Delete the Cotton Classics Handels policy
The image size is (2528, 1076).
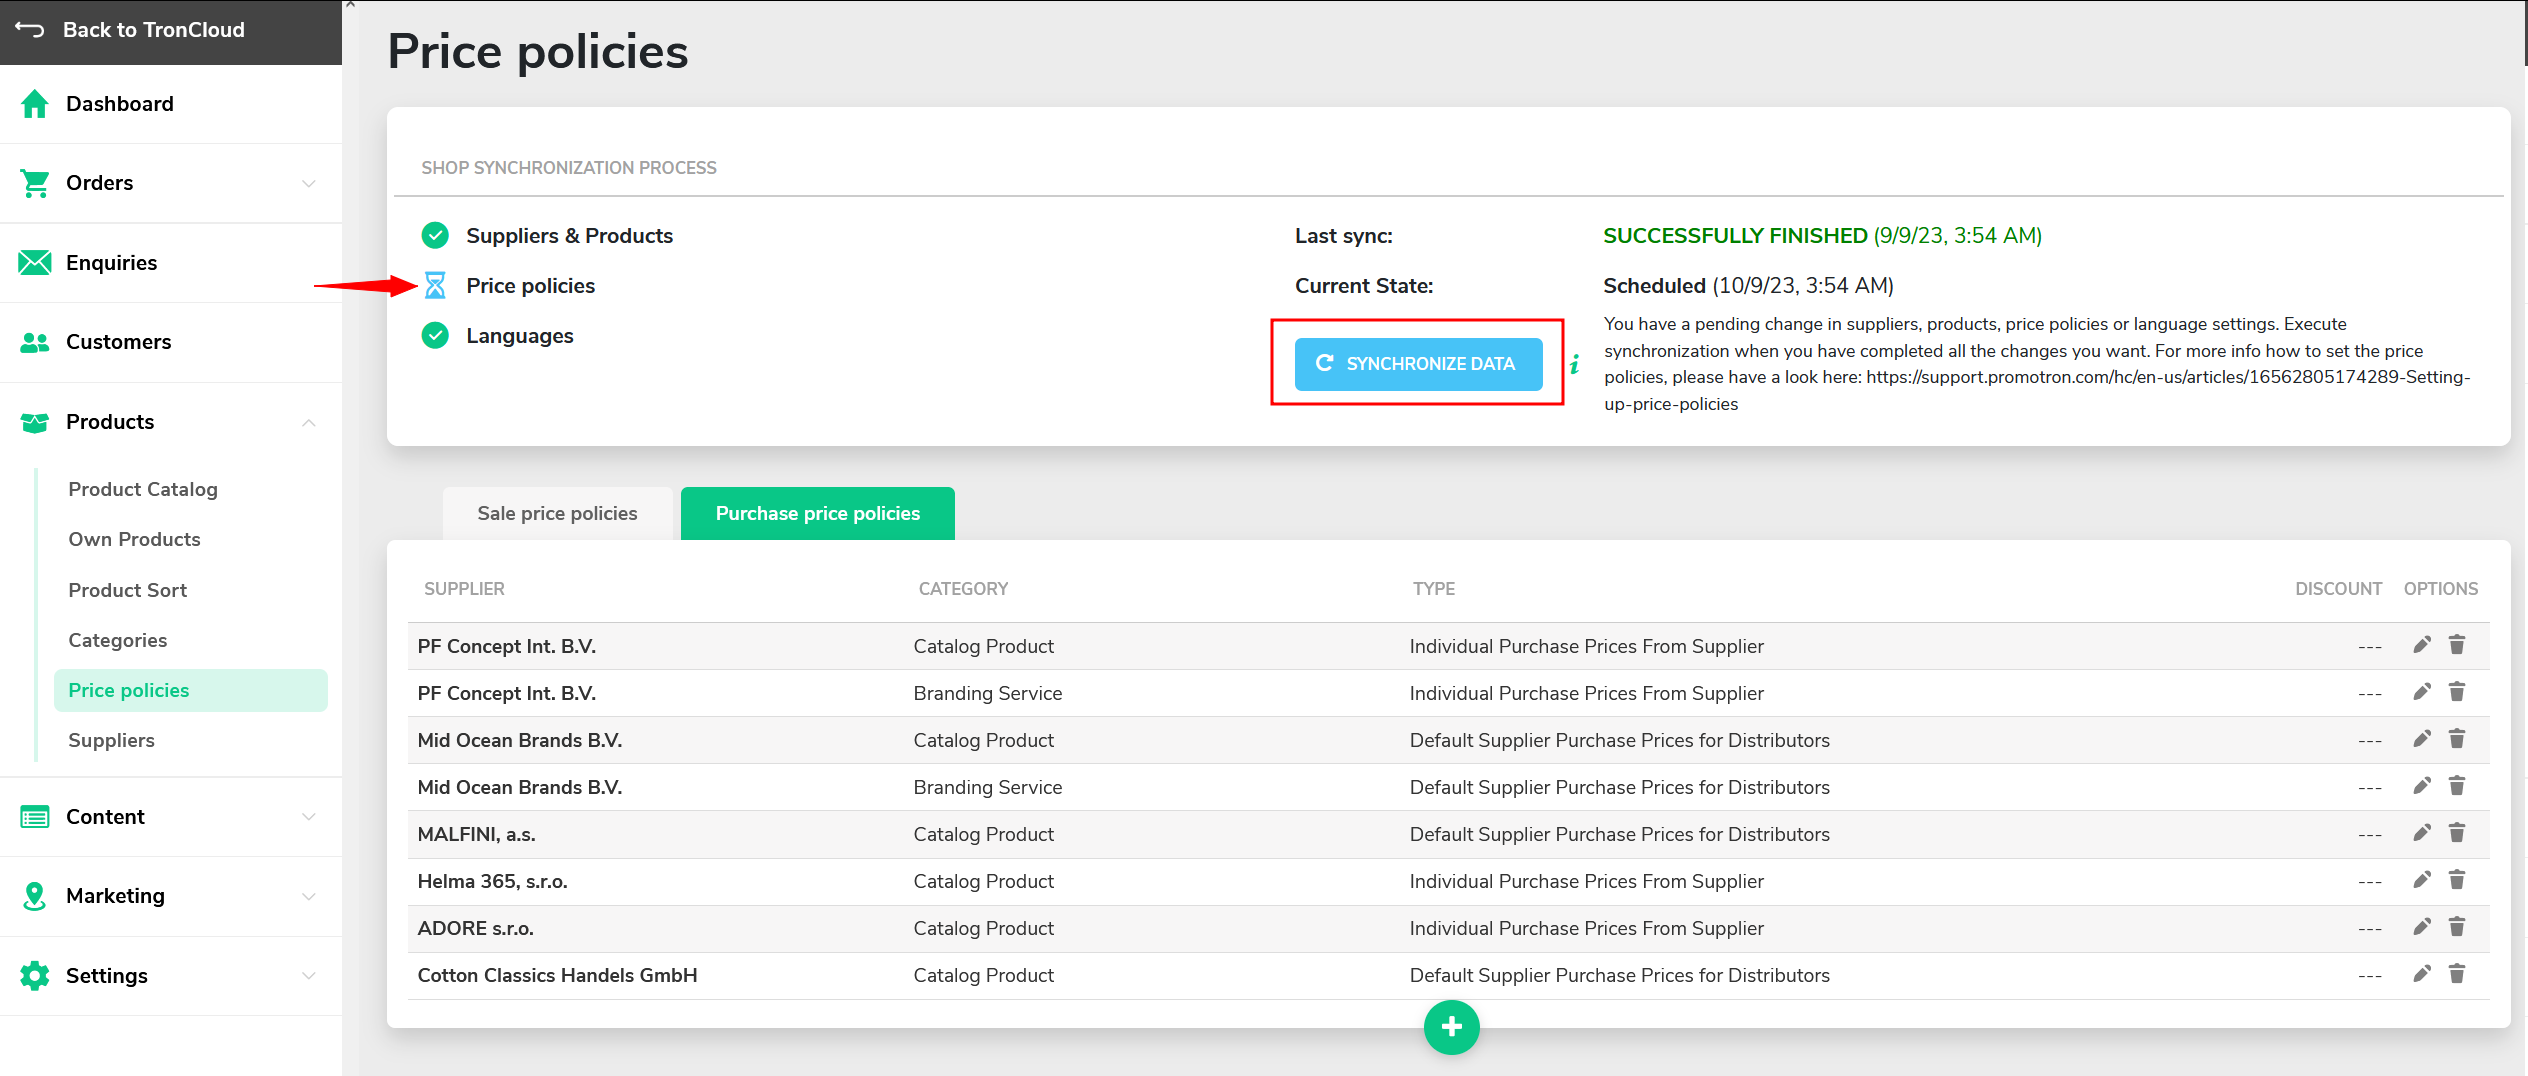(x=2457, y=974)
